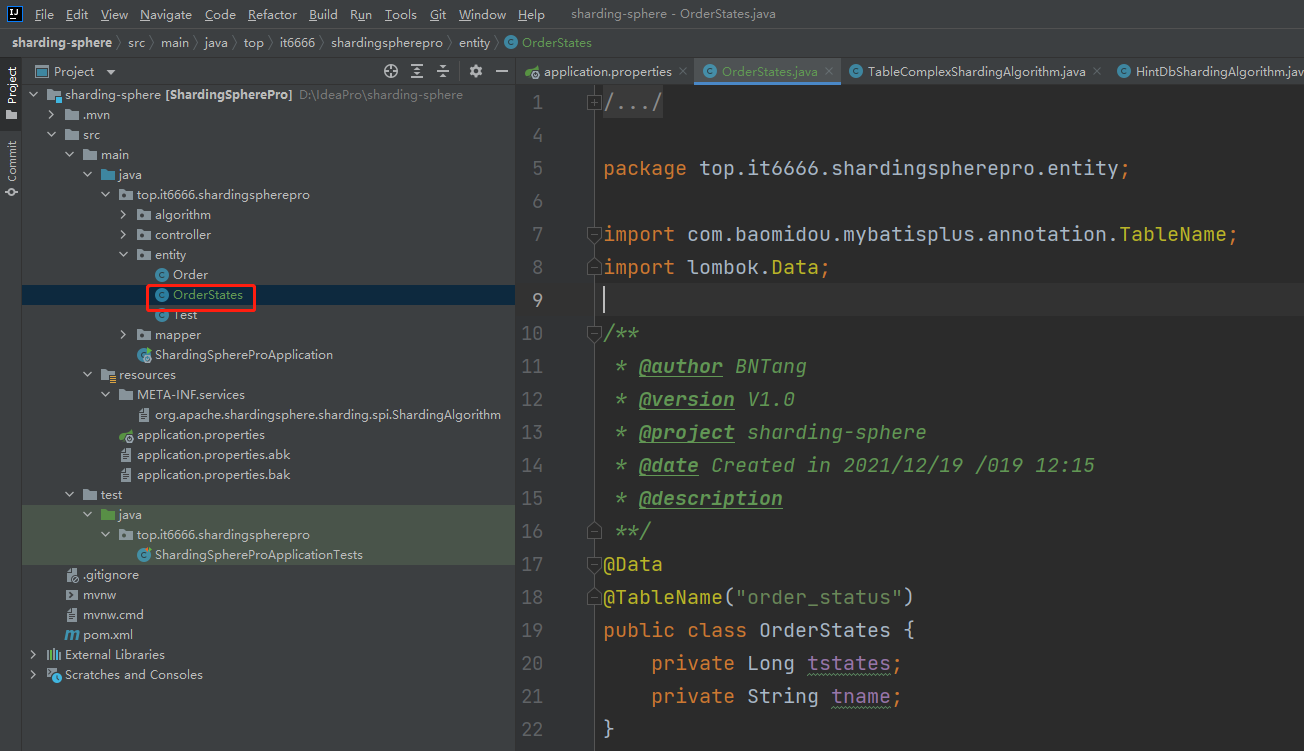The image size is (1304, 751).
Task: Click line number 19 in gutter
Action: tap(532, 630)
